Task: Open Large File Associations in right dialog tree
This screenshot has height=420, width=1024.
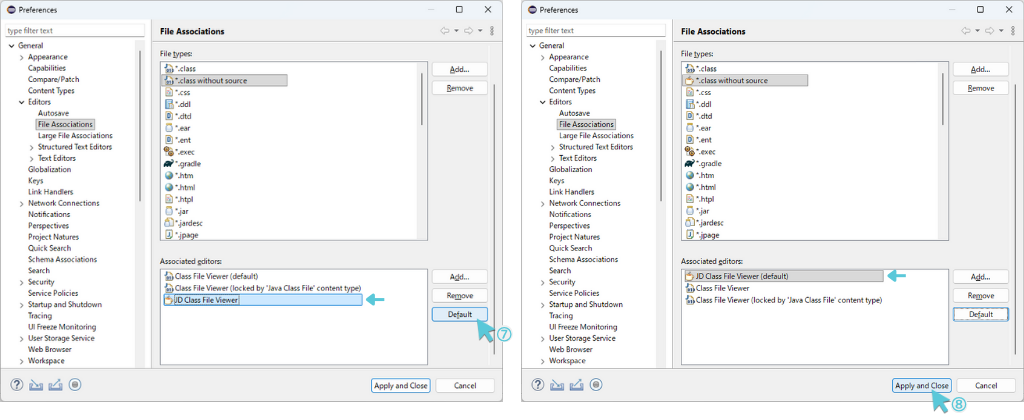Action: pos(595,135)
